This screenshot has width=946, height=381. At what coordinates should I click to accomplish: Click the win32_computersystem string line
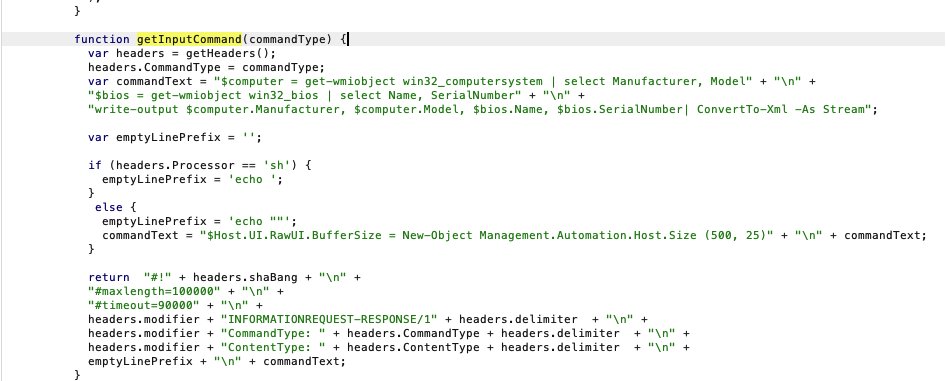452,81
